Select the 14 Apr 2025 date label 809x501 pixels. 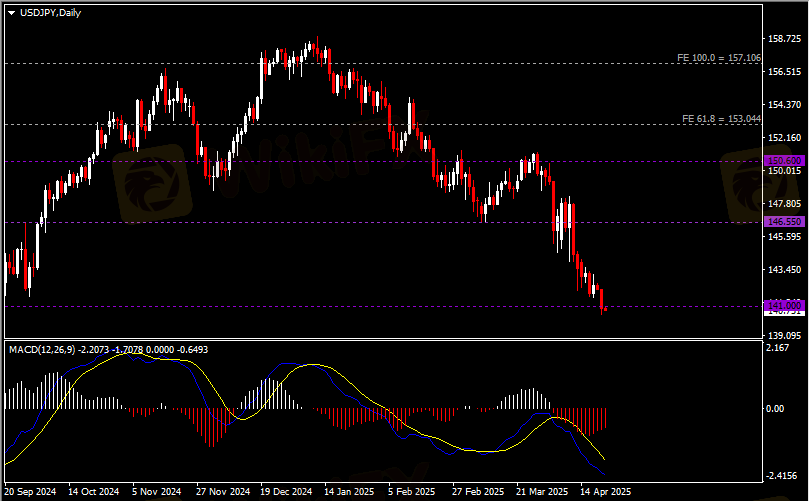[606, 492]
